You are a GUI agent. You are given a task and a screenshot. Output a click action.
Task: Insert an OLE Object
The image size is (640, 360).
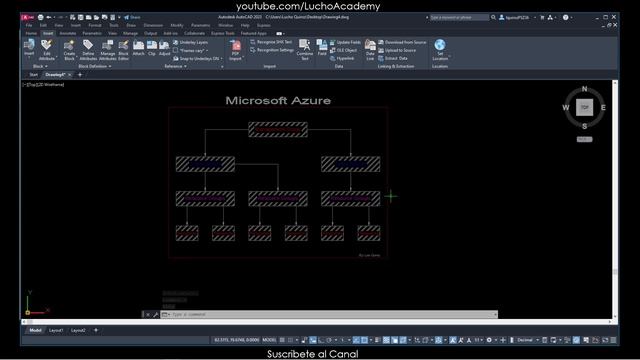point(343,50)
